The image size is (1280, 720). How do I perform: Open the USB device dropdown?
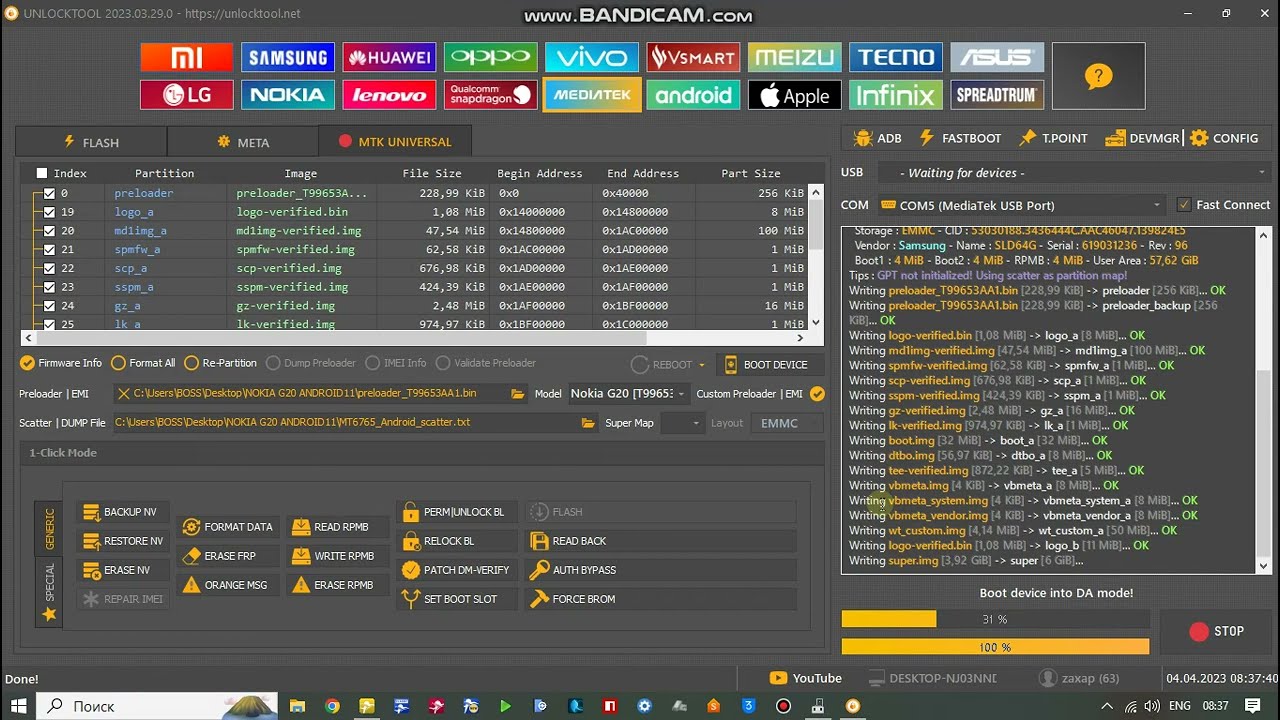pos(1074,173)
